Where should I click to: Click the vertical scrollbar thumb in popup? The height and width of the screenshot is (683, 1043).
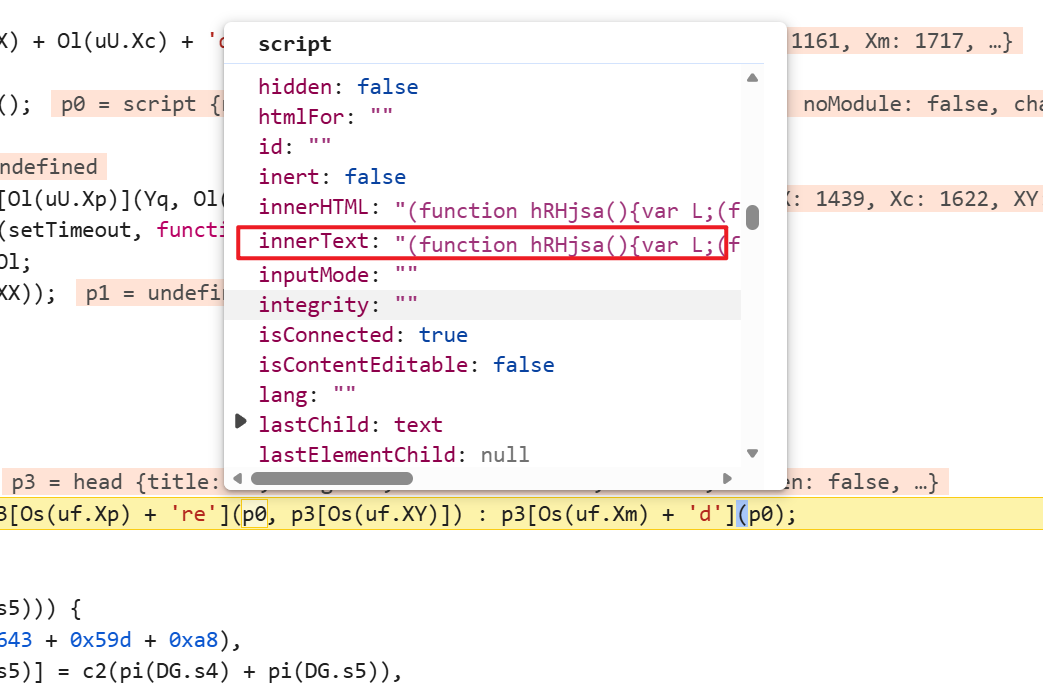752,217
